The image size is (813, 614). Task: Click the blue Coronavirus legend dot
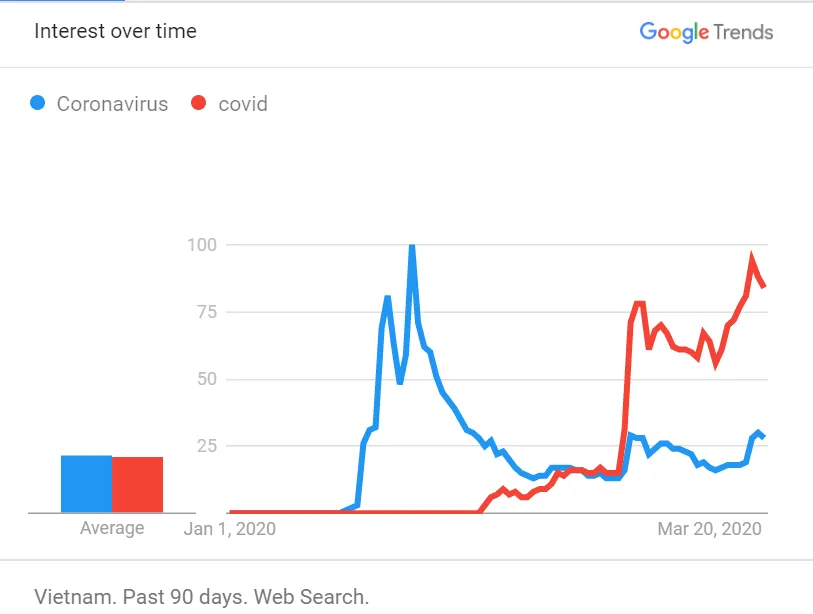point(39,103)
